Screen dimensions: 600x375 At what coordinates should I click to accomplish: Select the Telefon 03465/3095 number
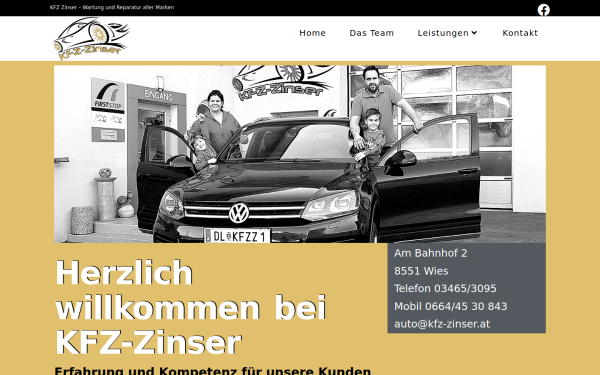click(445, 288)
